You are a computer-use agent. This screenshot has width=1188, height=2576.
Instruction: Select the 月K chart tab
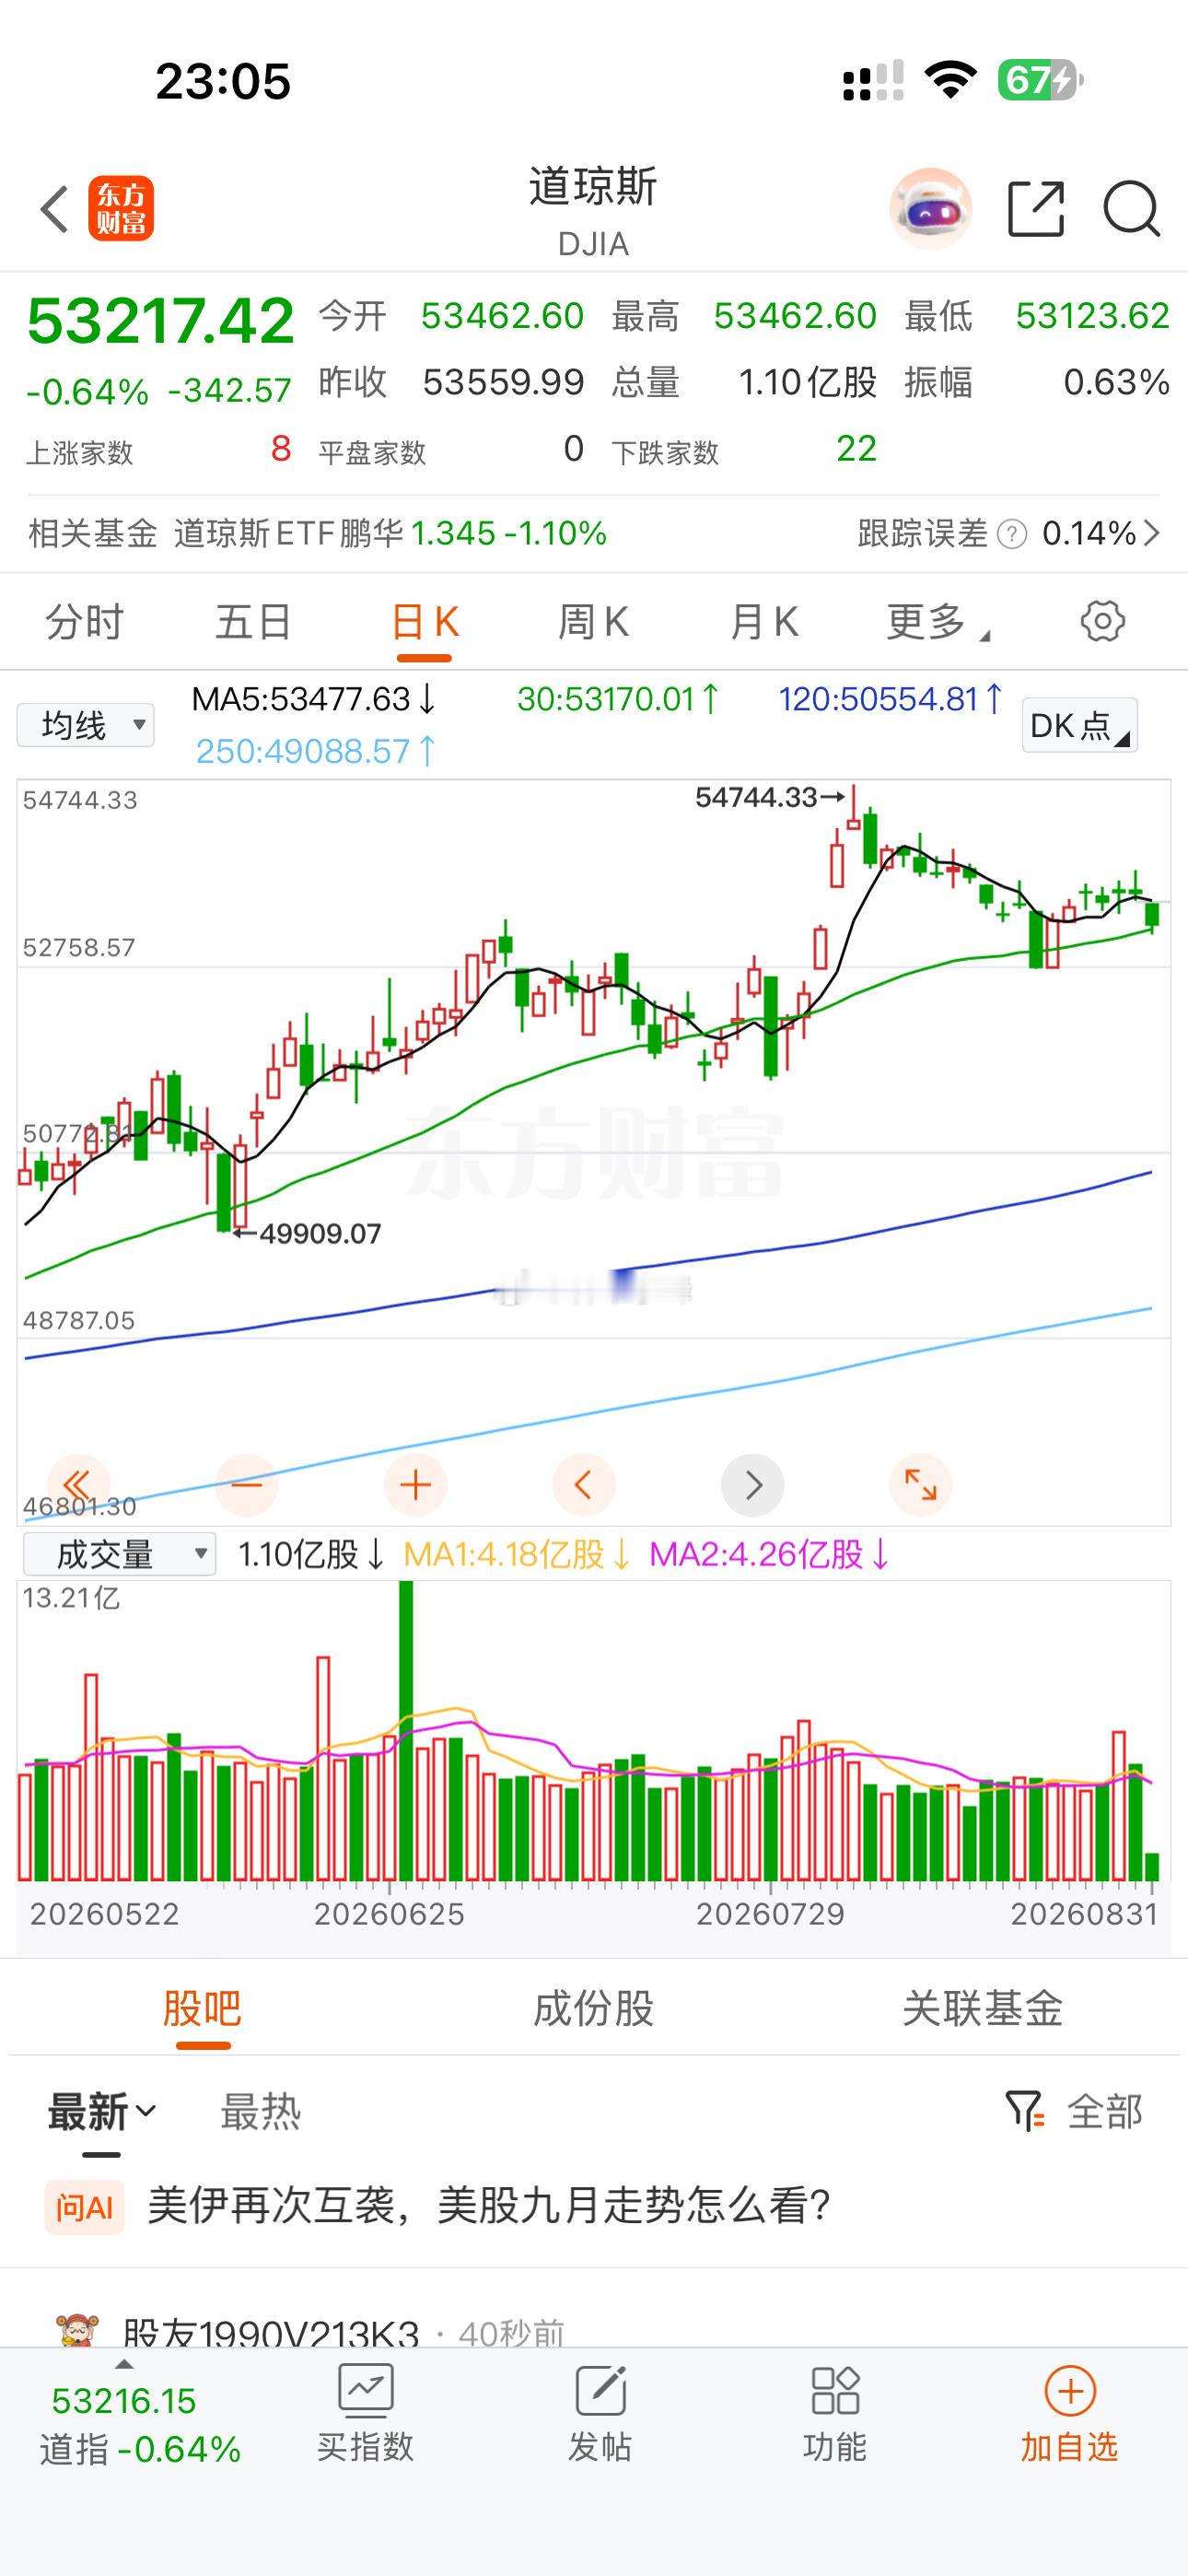764,622
